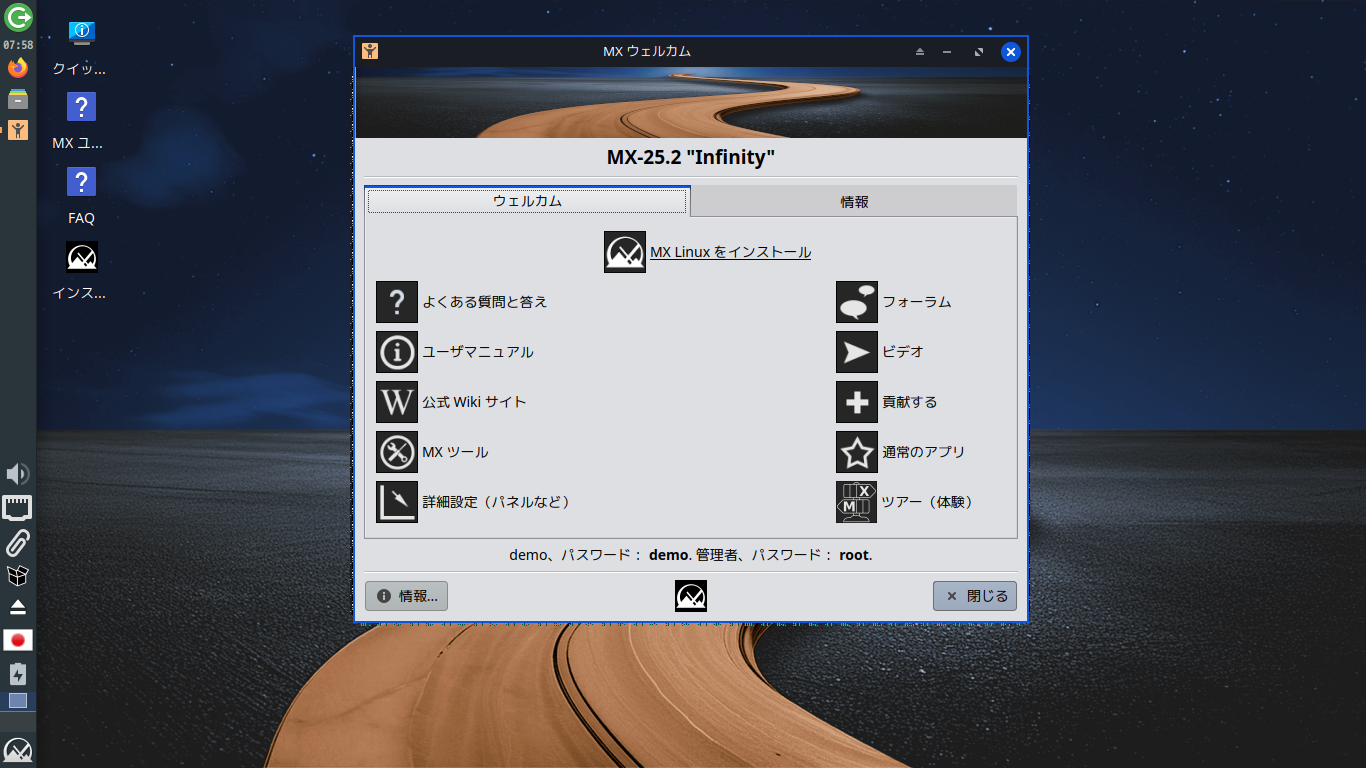This screenshot has height=768, width=1366.
Task: Open the ユーザマニュアル info icon
Action: [397, 352]
